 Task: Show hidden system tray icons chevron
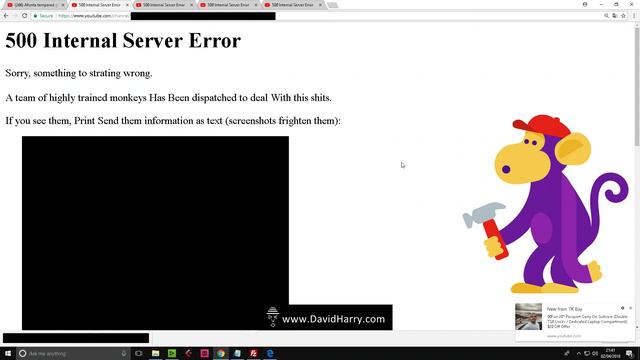coord(579,353)
